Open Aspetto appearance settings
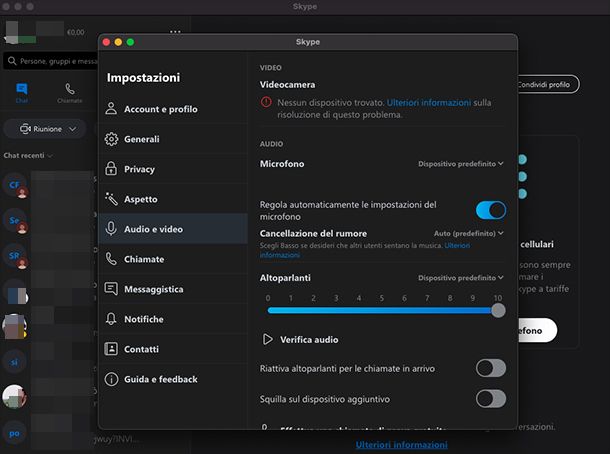The height and width of the screenshot is (454, 610). 173,199
